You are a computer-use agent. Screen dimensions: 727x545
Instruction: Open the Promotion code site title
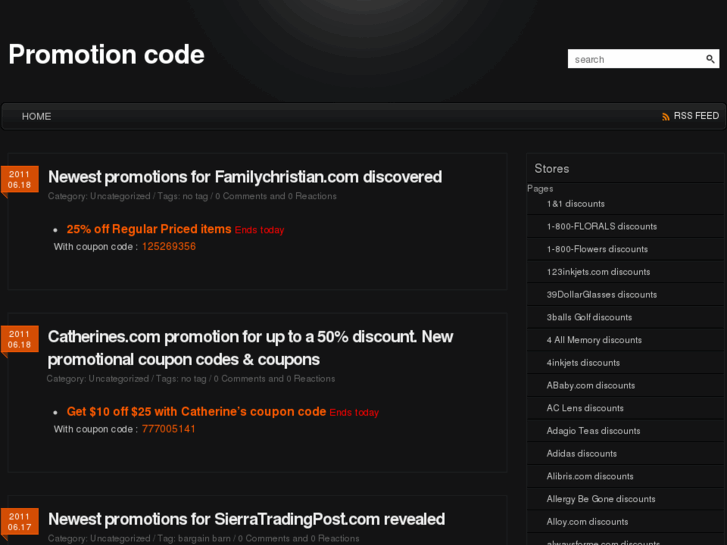[x=106, y=54]
